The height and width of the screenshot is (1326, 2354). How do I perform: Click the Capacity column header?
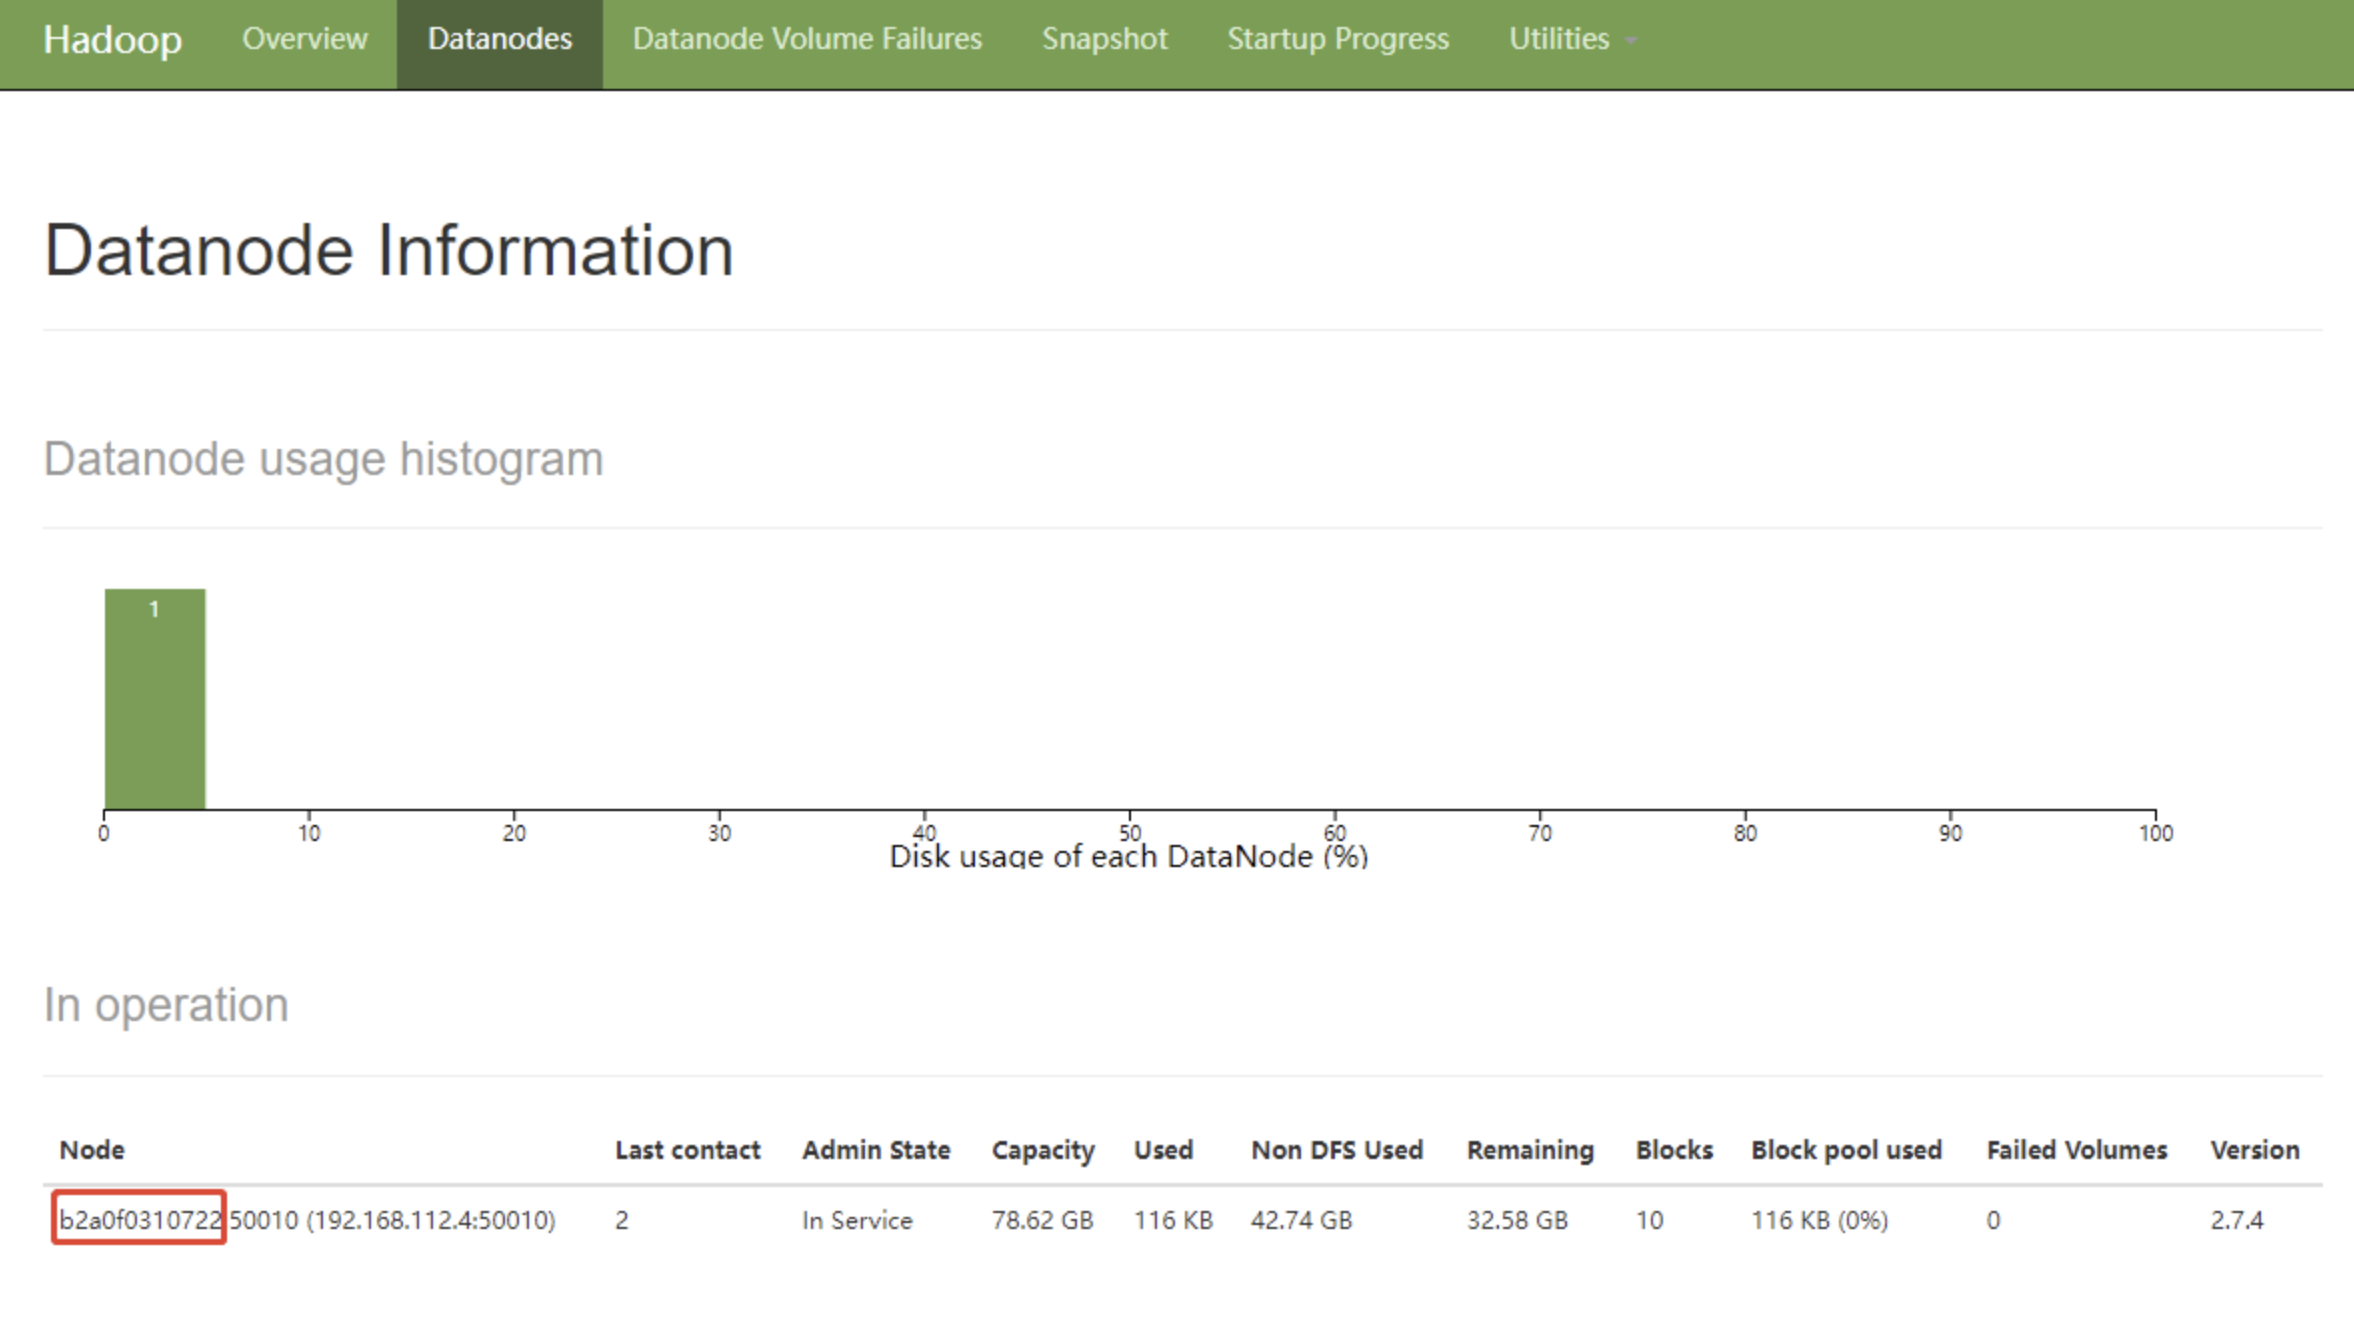click(x=1042, y=1150)
